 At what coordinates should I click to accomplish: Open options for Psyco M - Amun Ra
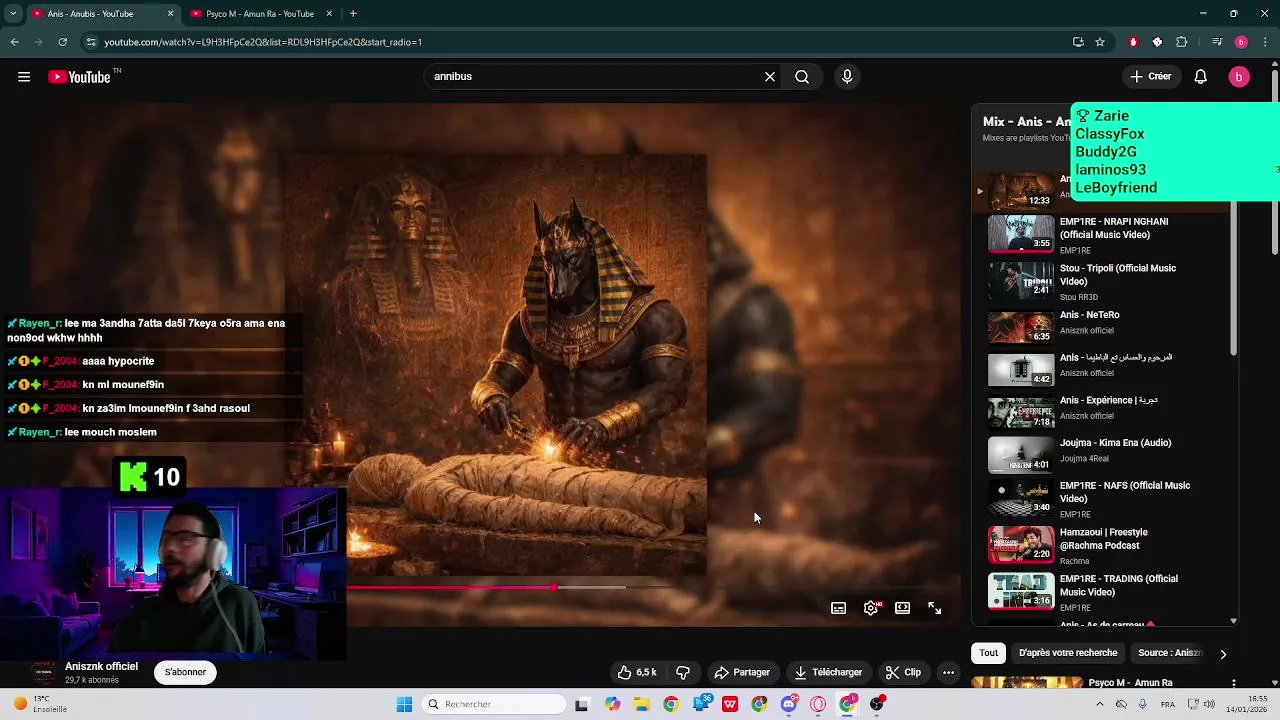(x=1234, y=683)
